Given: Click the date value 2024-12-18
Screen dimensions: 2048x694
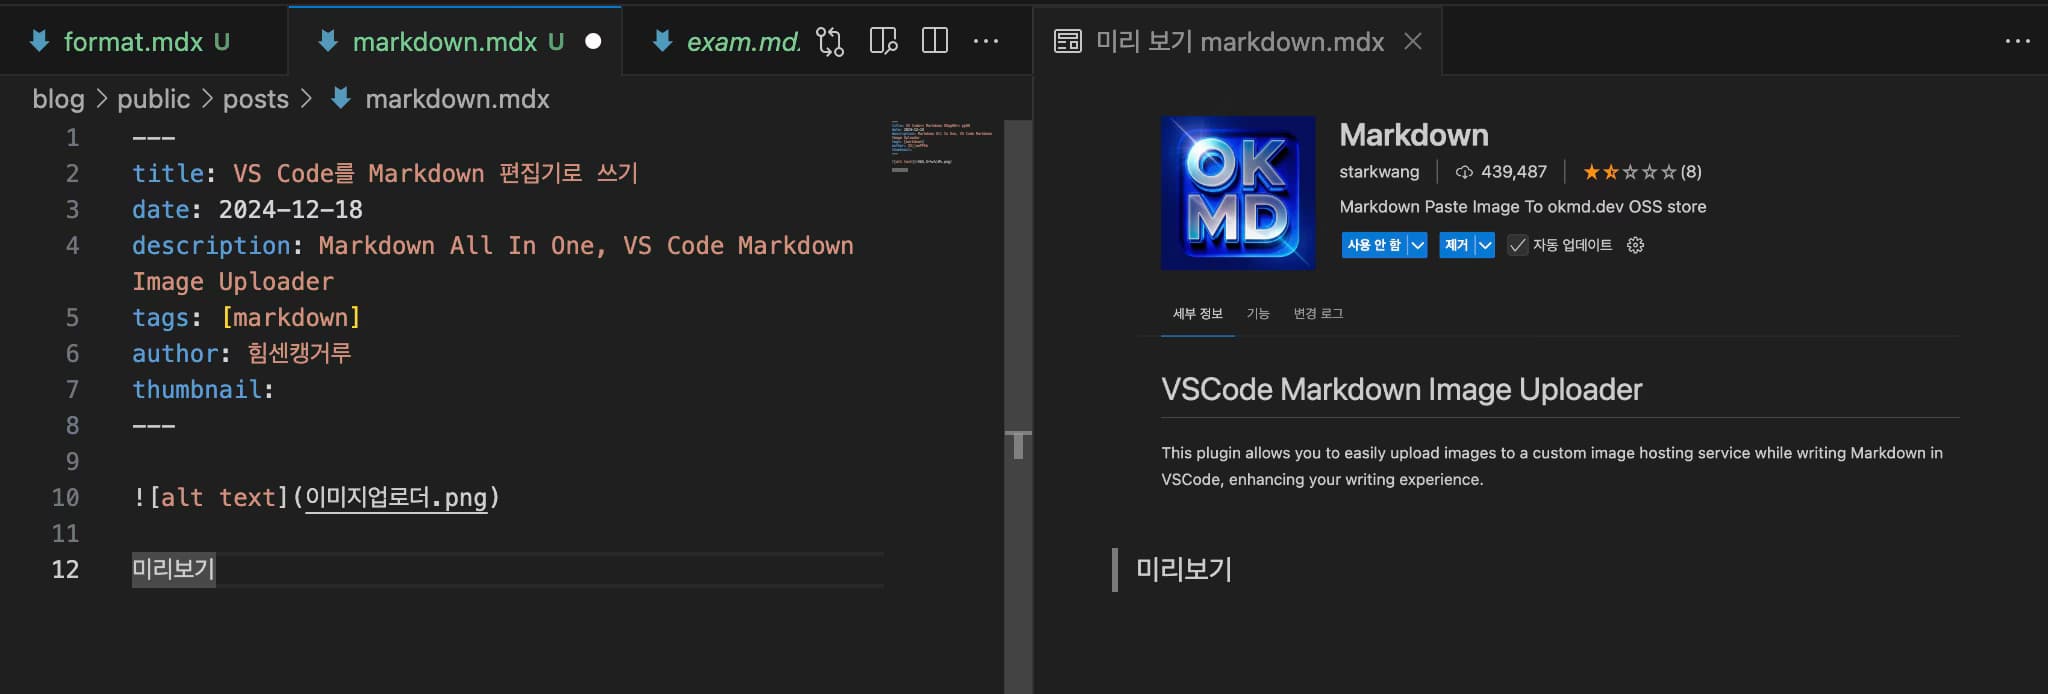Looking at the screenshot, I should click(291, 209).
